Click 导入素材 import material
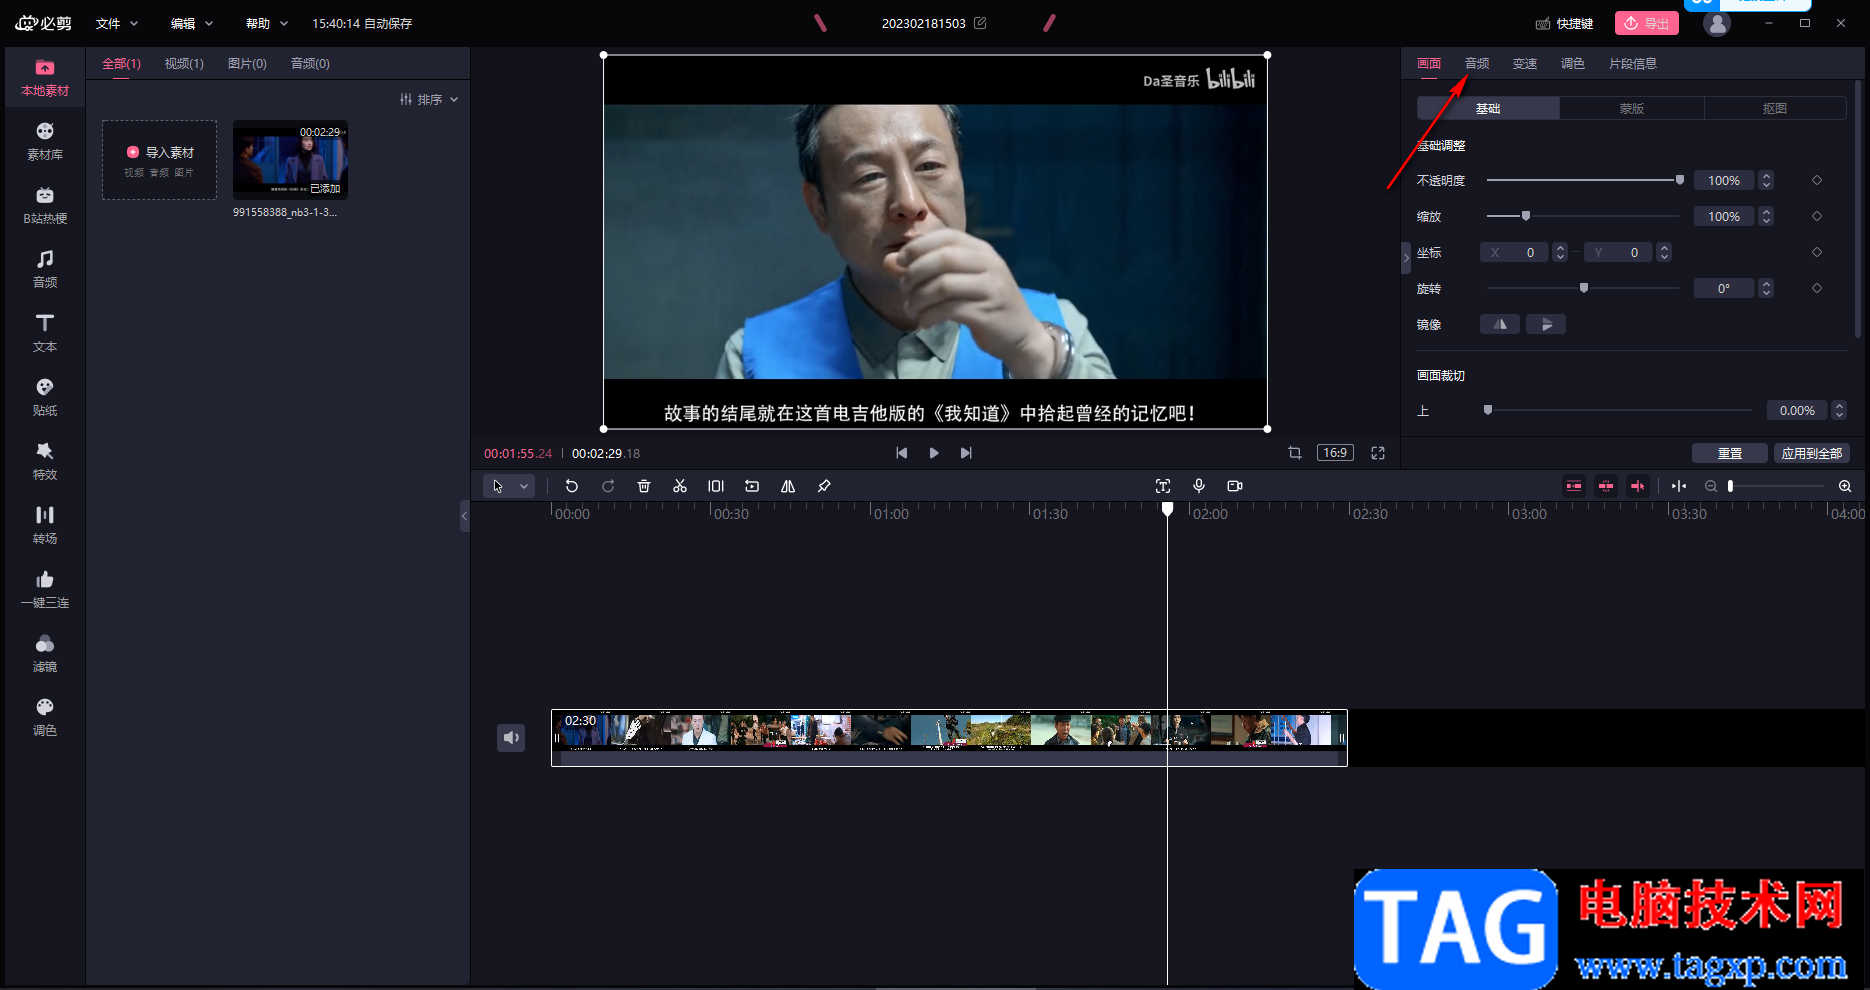Viewport: 1870px width, 990px height. (x=160, y=160)
